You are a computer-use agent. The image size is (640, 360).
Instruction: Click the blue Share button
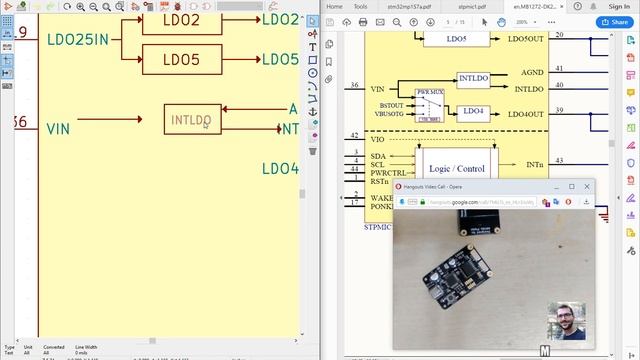click(615, 22)
